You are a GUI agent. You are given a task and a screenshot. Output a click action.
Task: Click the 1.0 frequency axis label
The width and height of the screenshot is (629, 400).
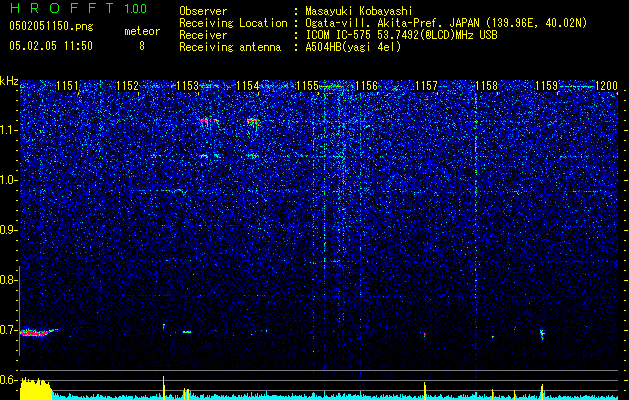[9, 180]
